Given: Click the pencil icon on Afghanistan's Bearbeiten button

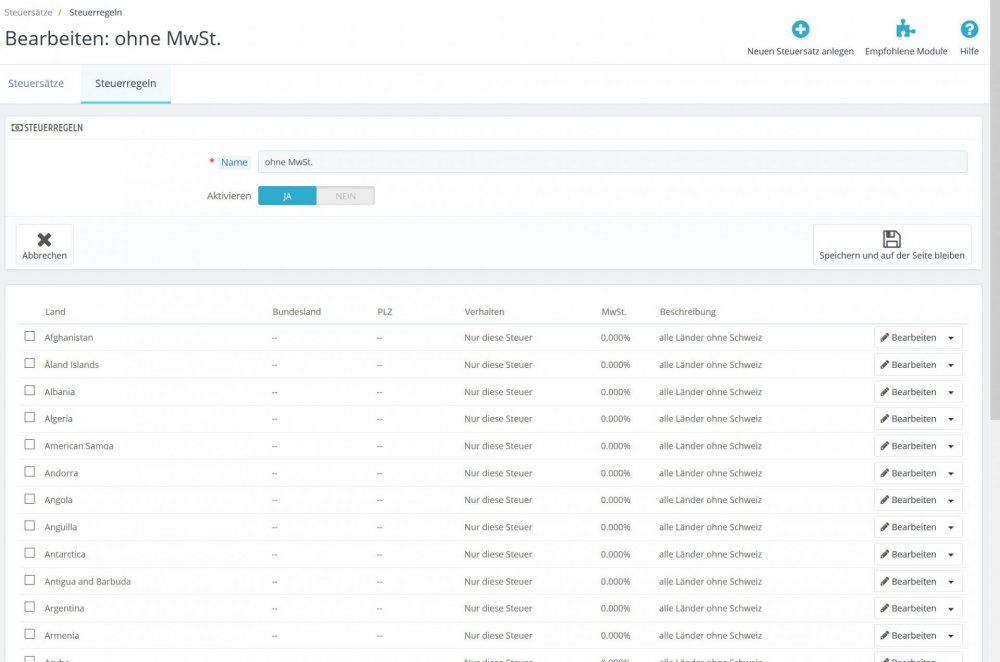Looking at the screenshot, I should pos(885,337).
